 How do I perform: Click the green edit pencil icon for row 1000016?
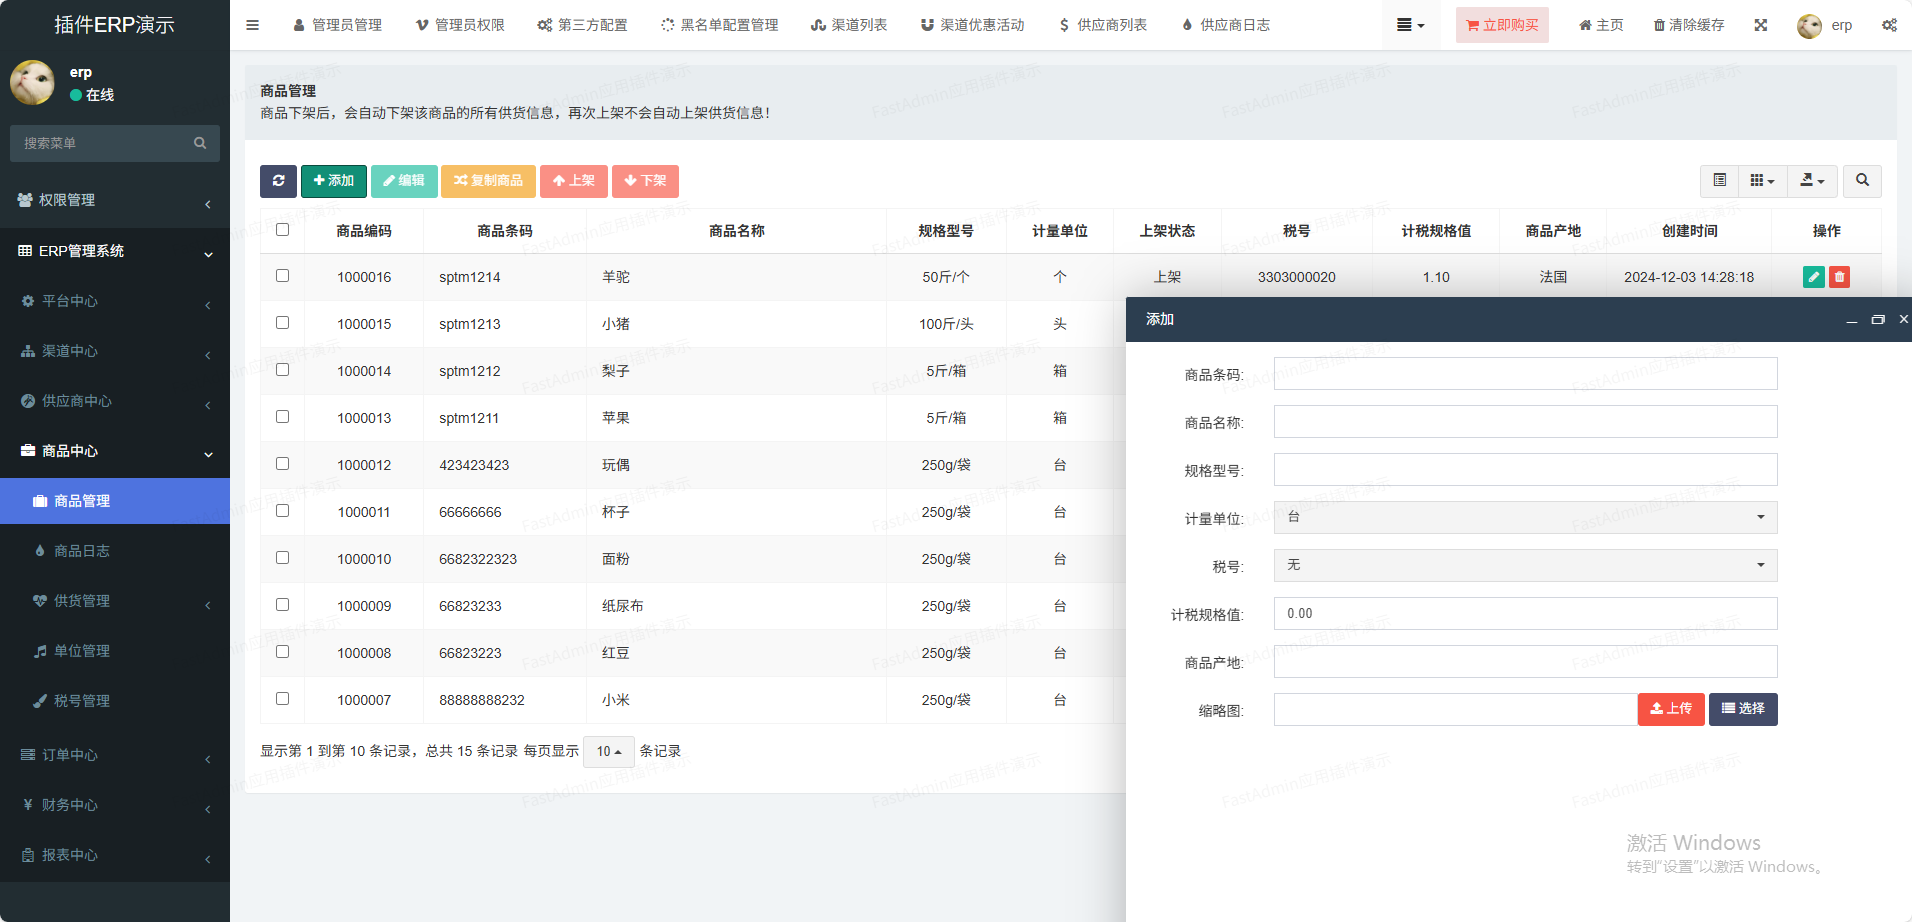[1813, 277]
